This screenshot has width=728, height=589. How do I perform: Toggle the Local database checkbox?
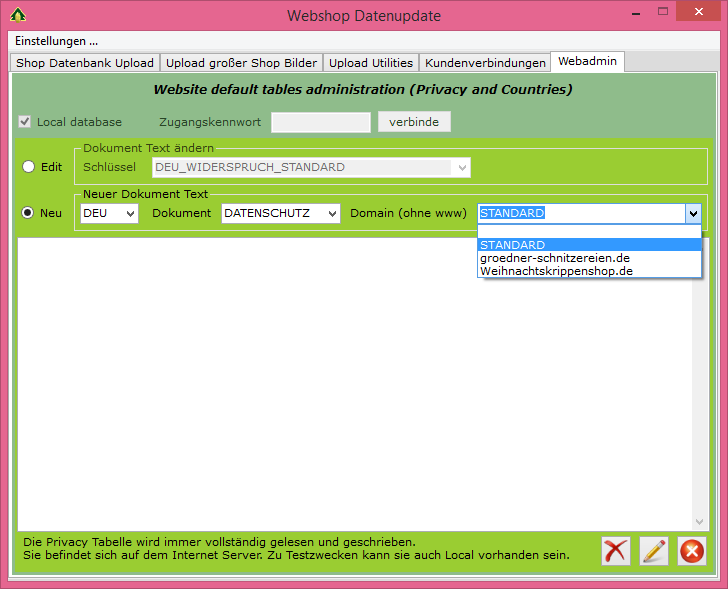coord(25,122)
